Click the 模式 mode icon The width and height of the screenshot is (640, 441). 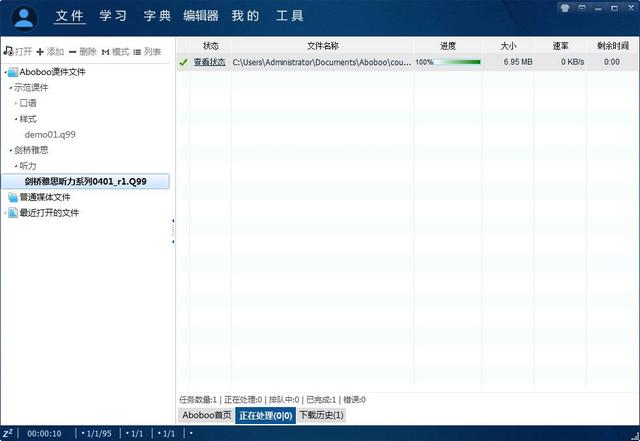click(x=105, y=51)
